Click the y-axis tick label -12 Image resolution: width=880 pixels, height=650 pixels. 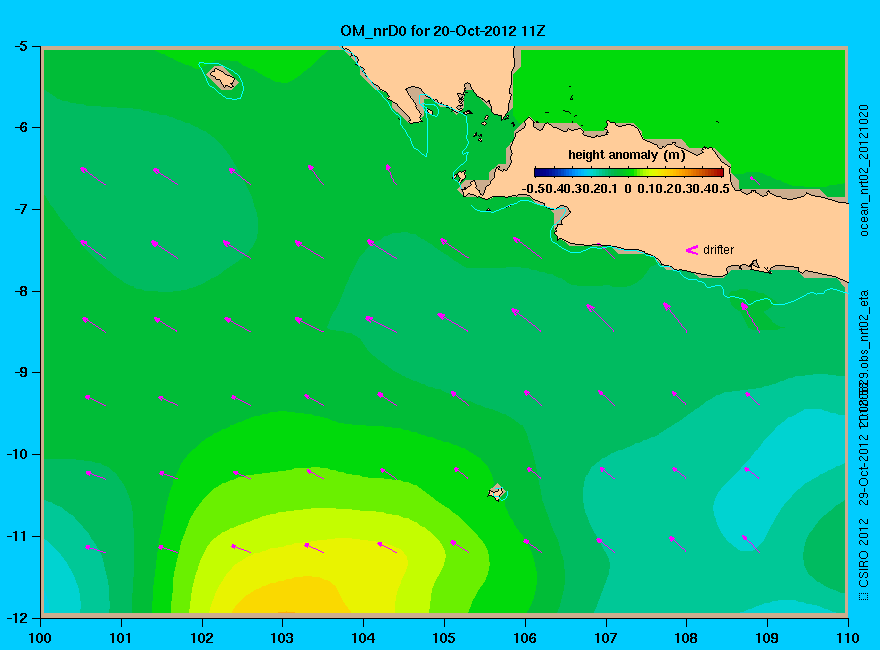click(x=17, y=617)
